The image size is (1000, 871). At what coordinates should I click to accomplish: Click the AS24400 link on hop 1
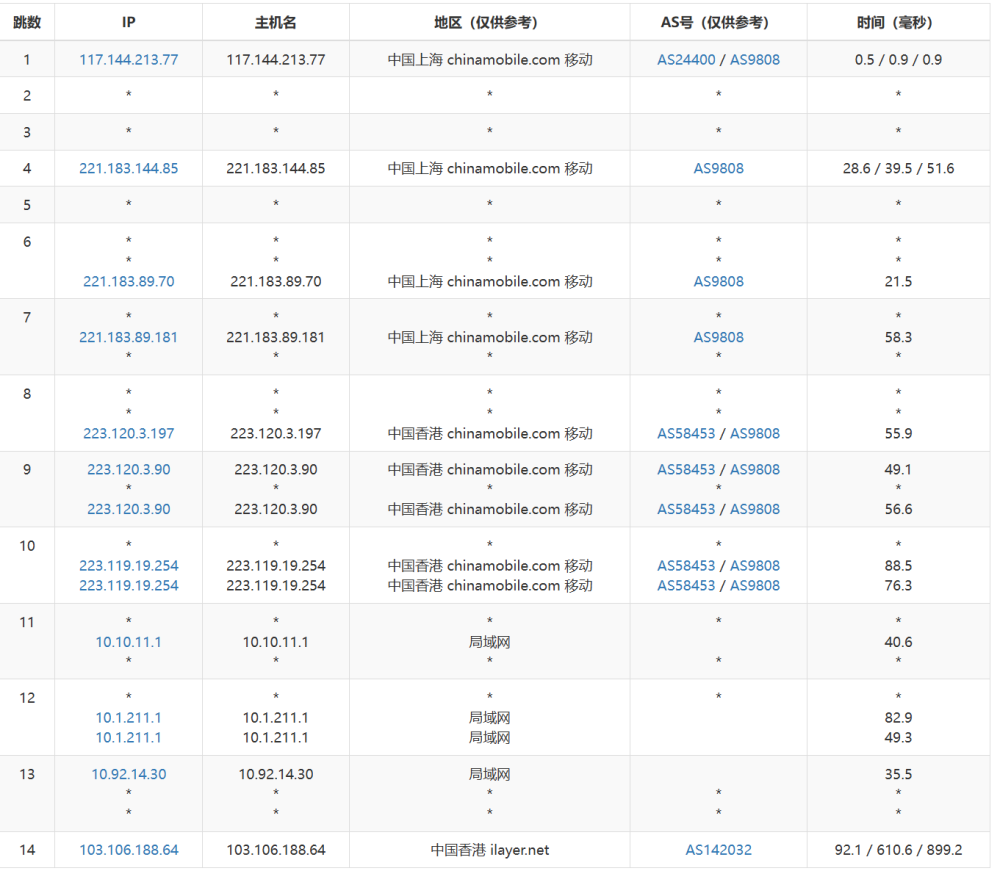[686, 59]
